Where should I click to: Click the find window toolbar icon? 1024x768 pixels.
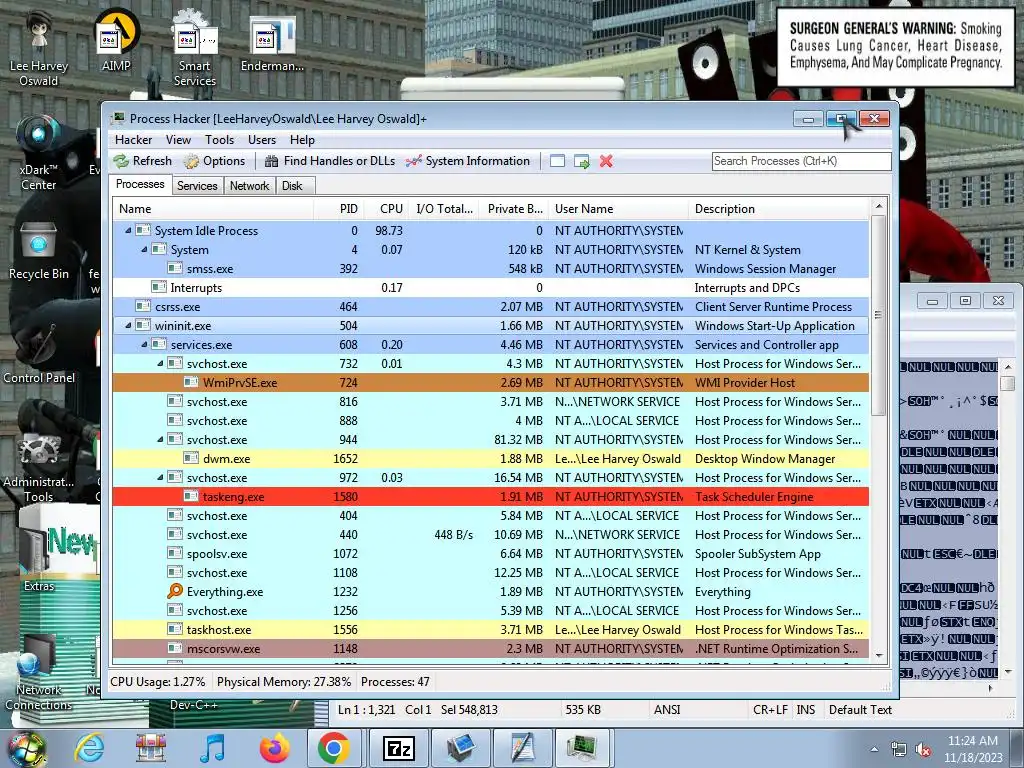pos(557,161)
